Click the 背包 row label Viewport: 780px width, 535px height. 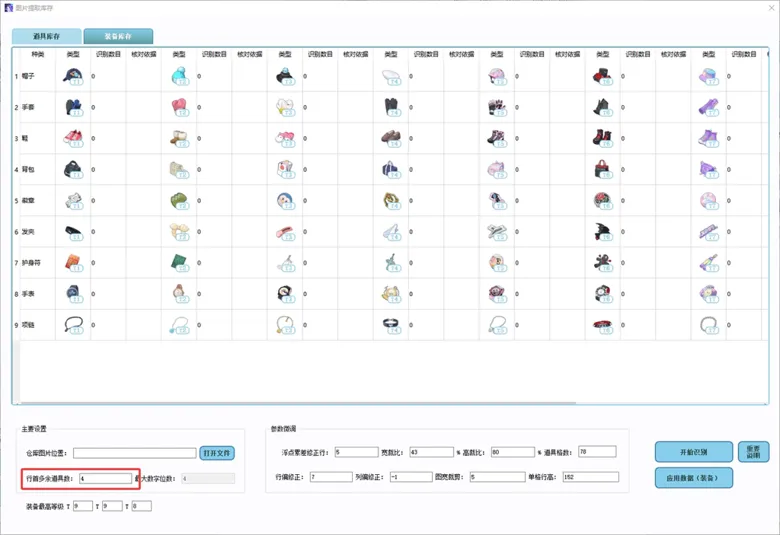[28, 169]
